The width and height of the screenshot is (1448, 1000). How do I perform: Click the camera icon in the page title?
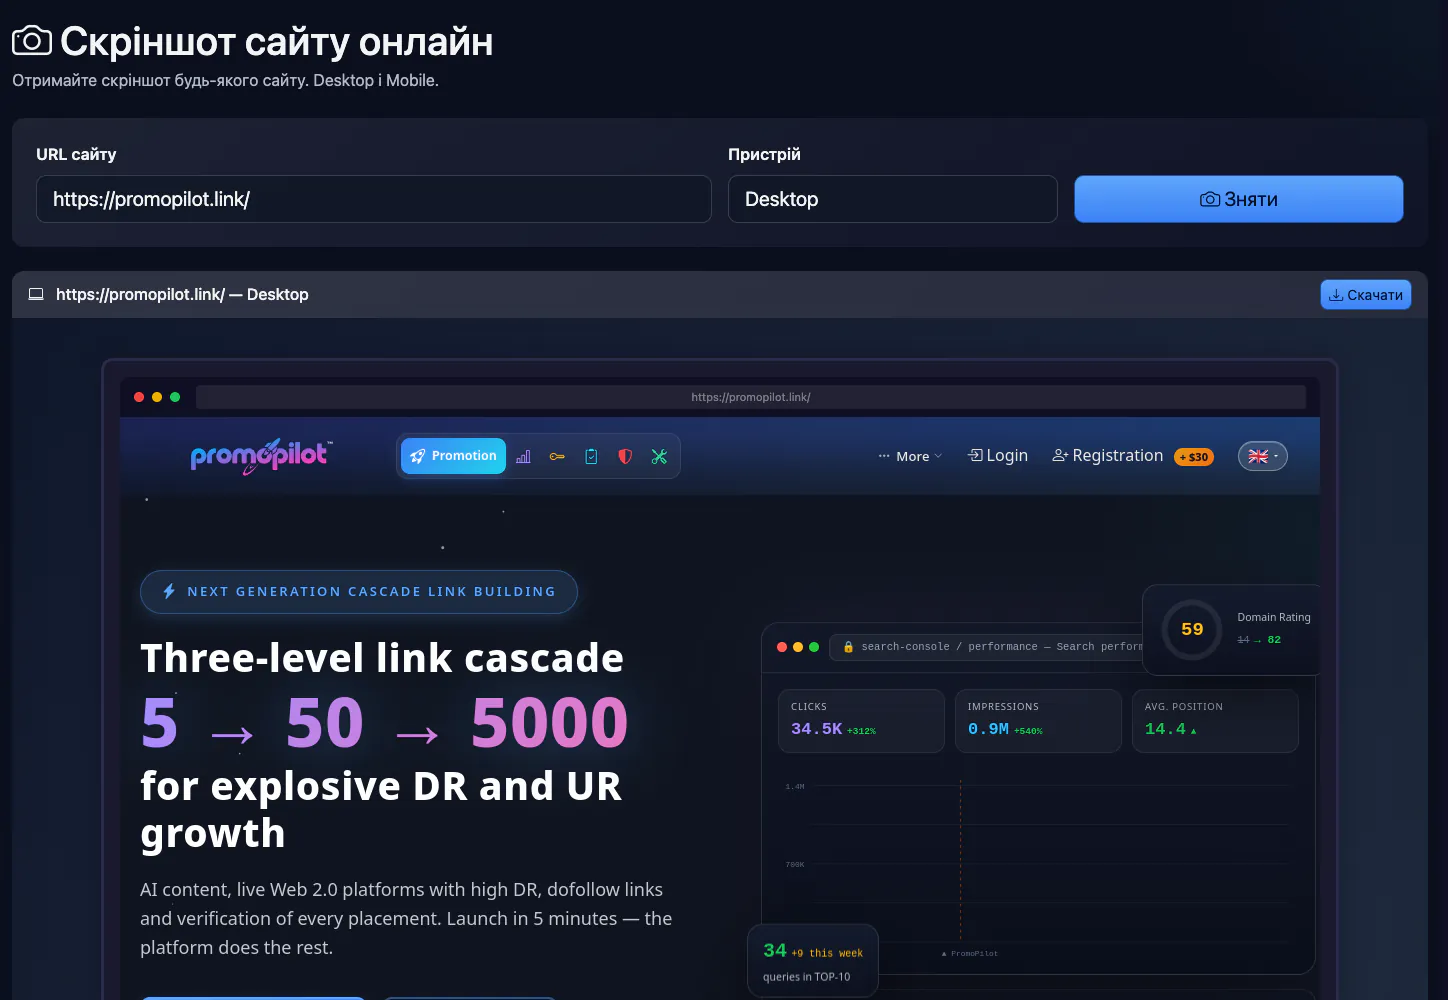tap(32, 41)
